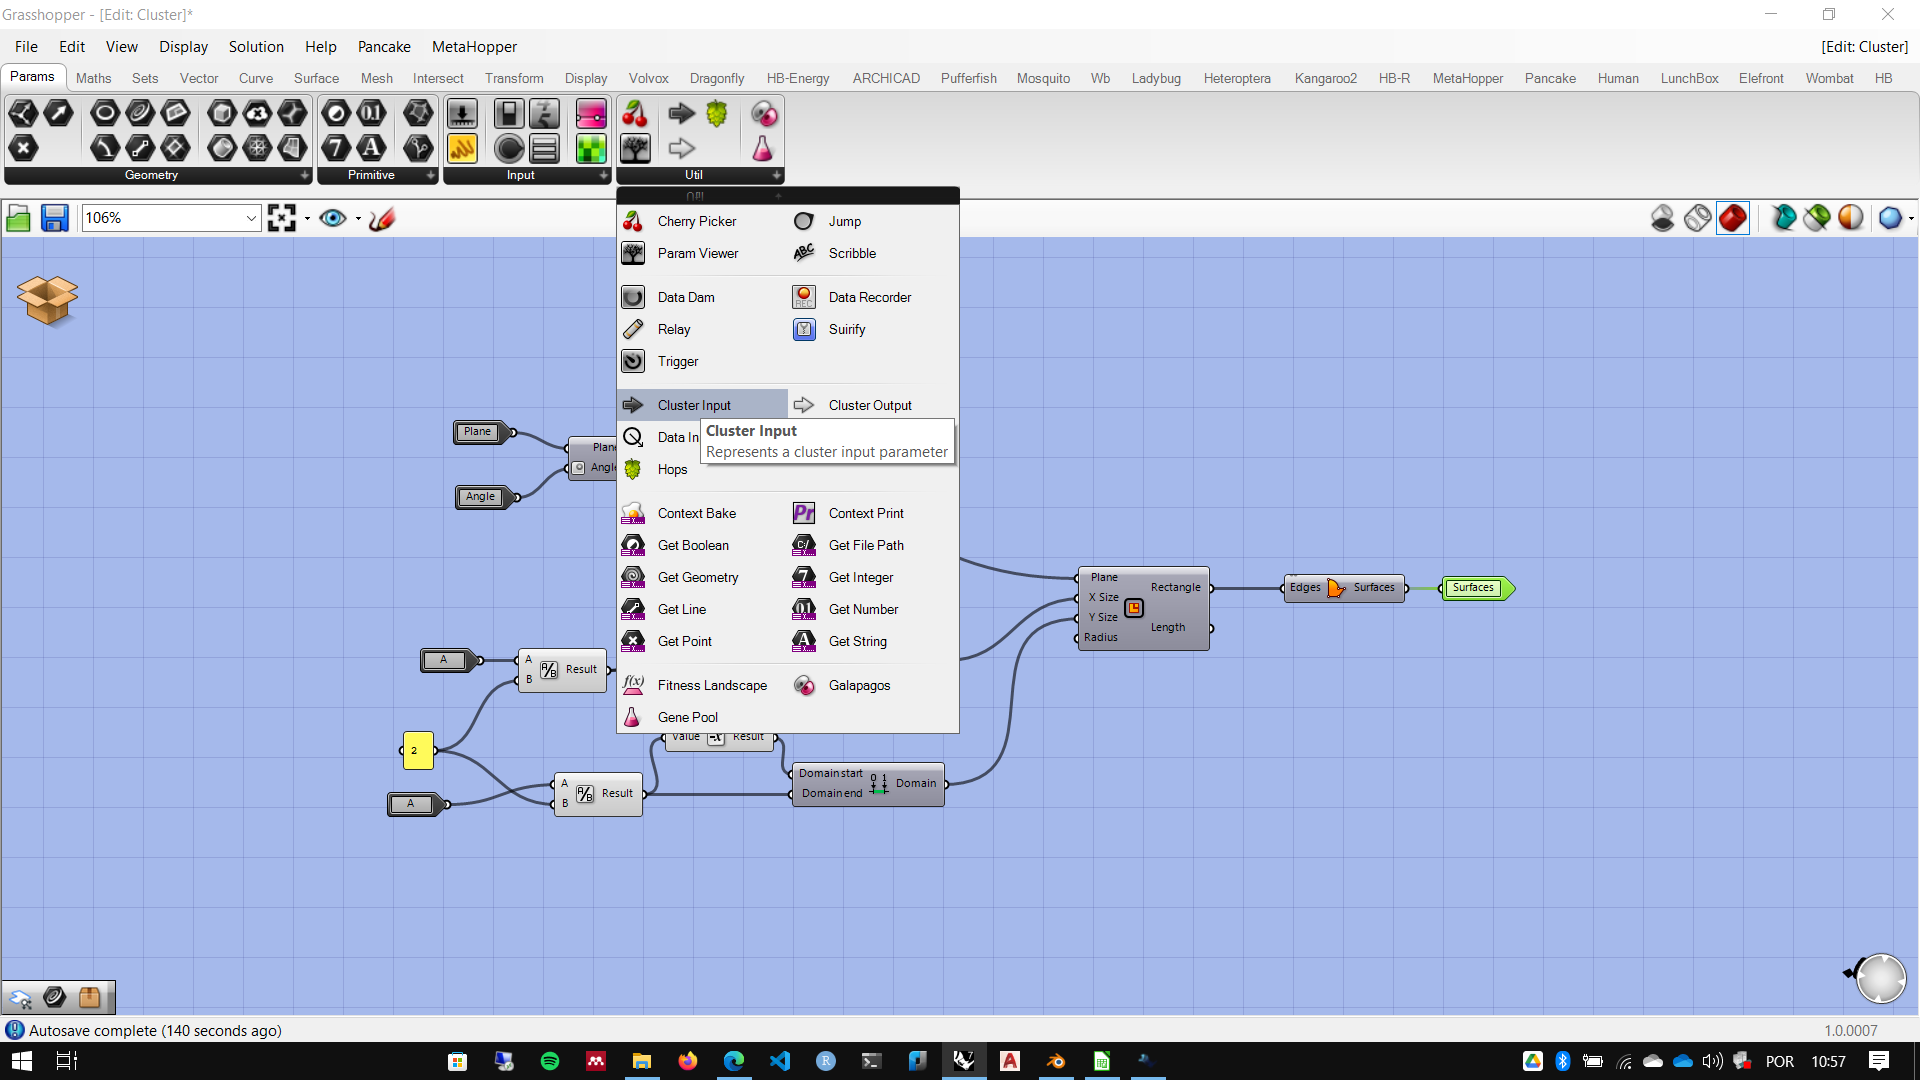The width and height of the screenshot is (1920, 1080).
Task: Save the document with the floppy disk icon
Action: coord(54,218)
